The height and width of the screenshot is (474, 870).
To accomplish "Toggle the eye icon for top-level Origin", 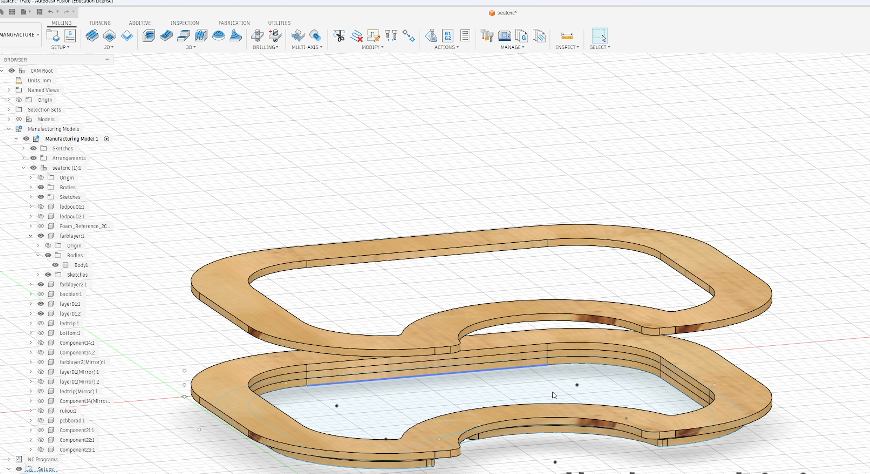I will point(19,100).
